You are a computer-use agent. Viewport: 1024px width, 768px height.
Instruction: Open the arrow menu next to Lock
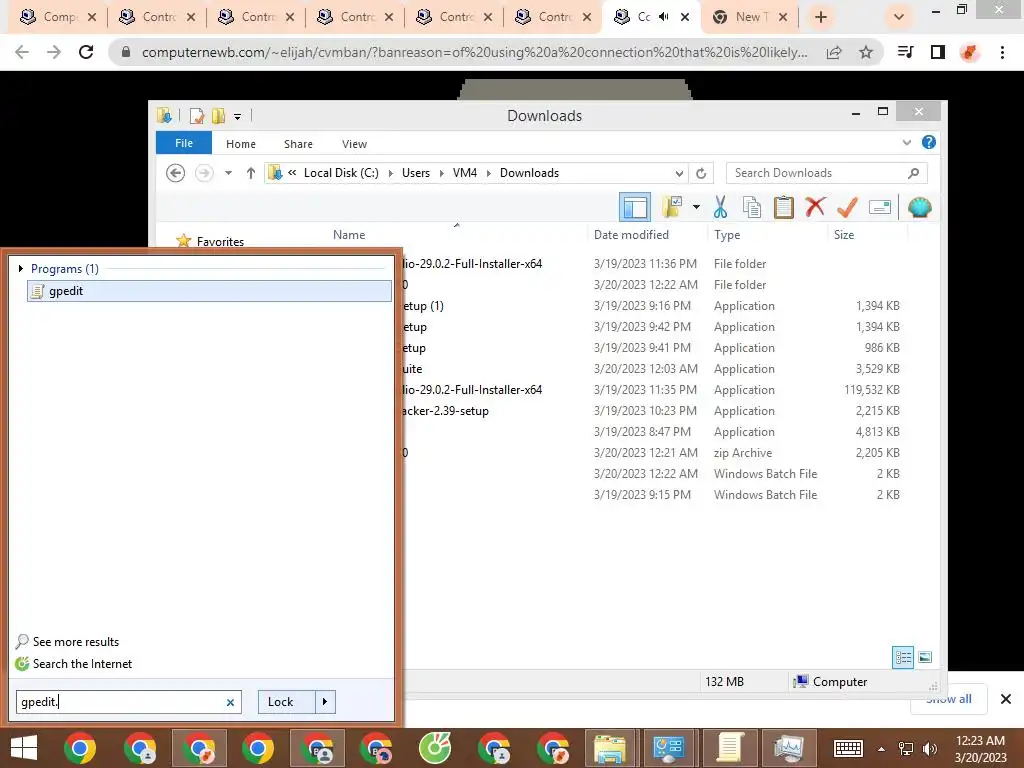point(325,702)
